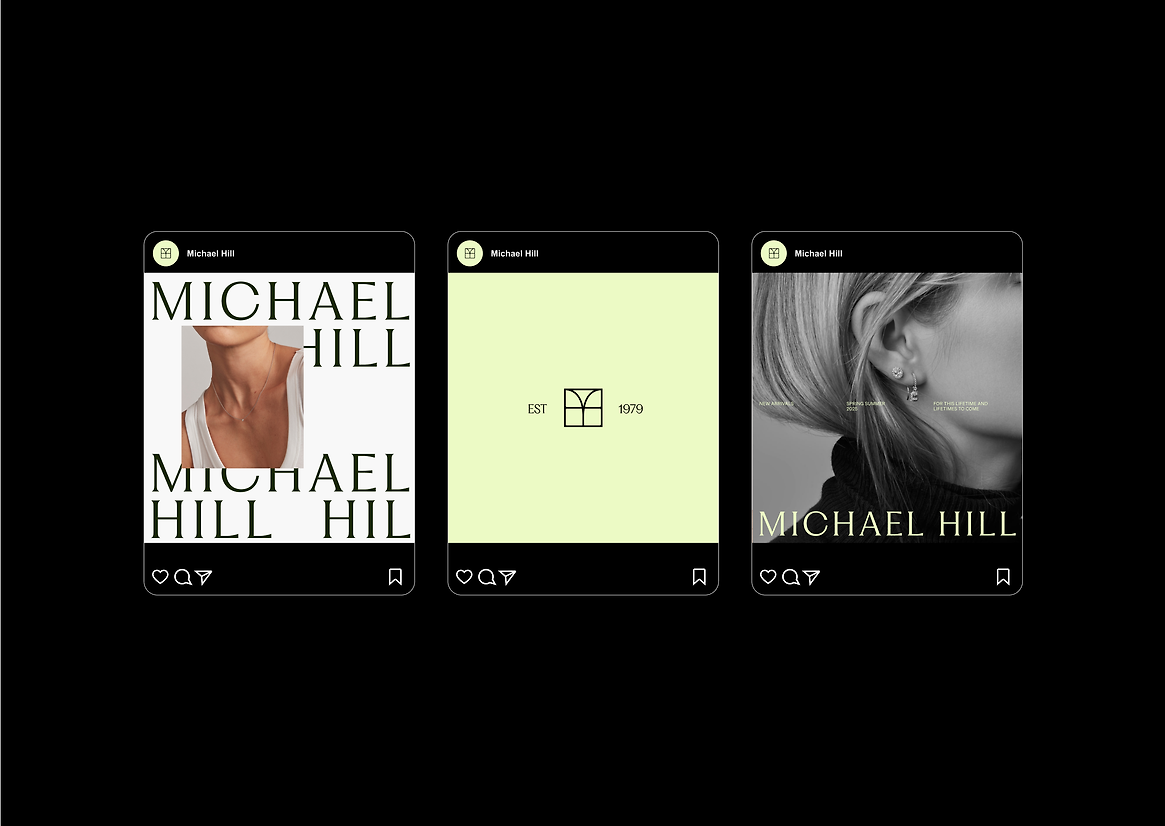Open profile avatar on the first post

click(x=166, y=253)
